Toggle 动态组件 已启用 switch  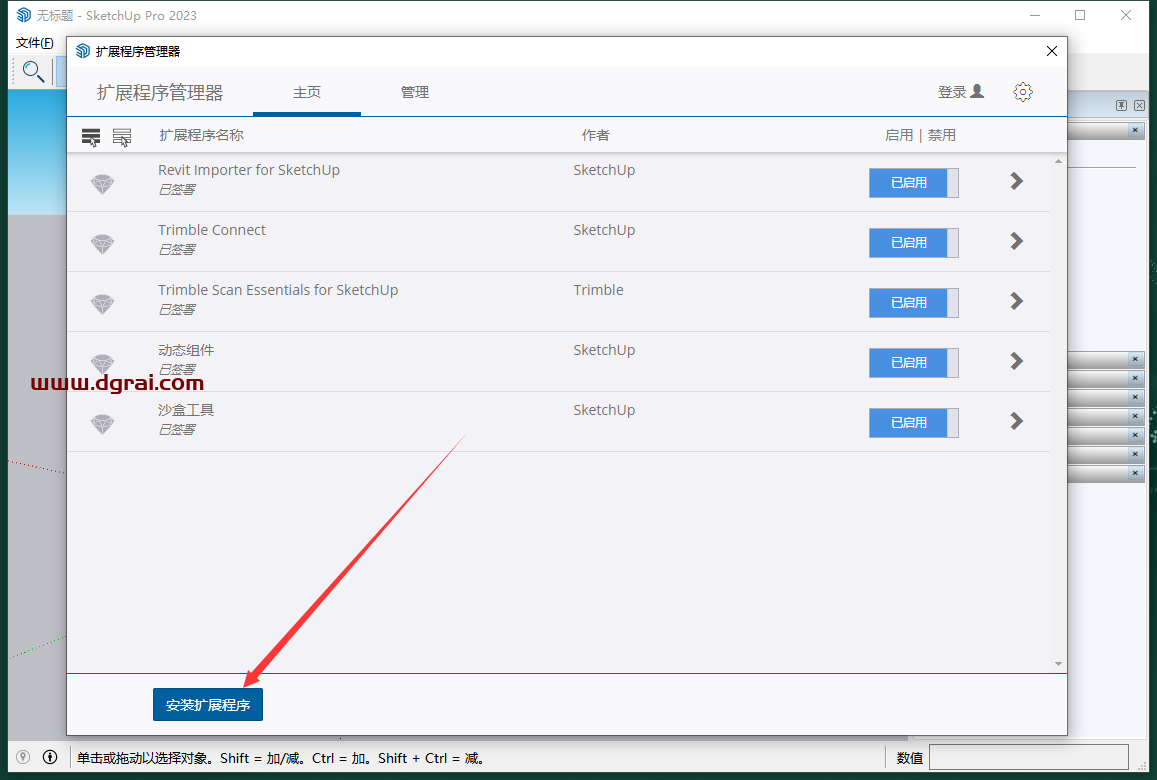click(x=913, y=362)
